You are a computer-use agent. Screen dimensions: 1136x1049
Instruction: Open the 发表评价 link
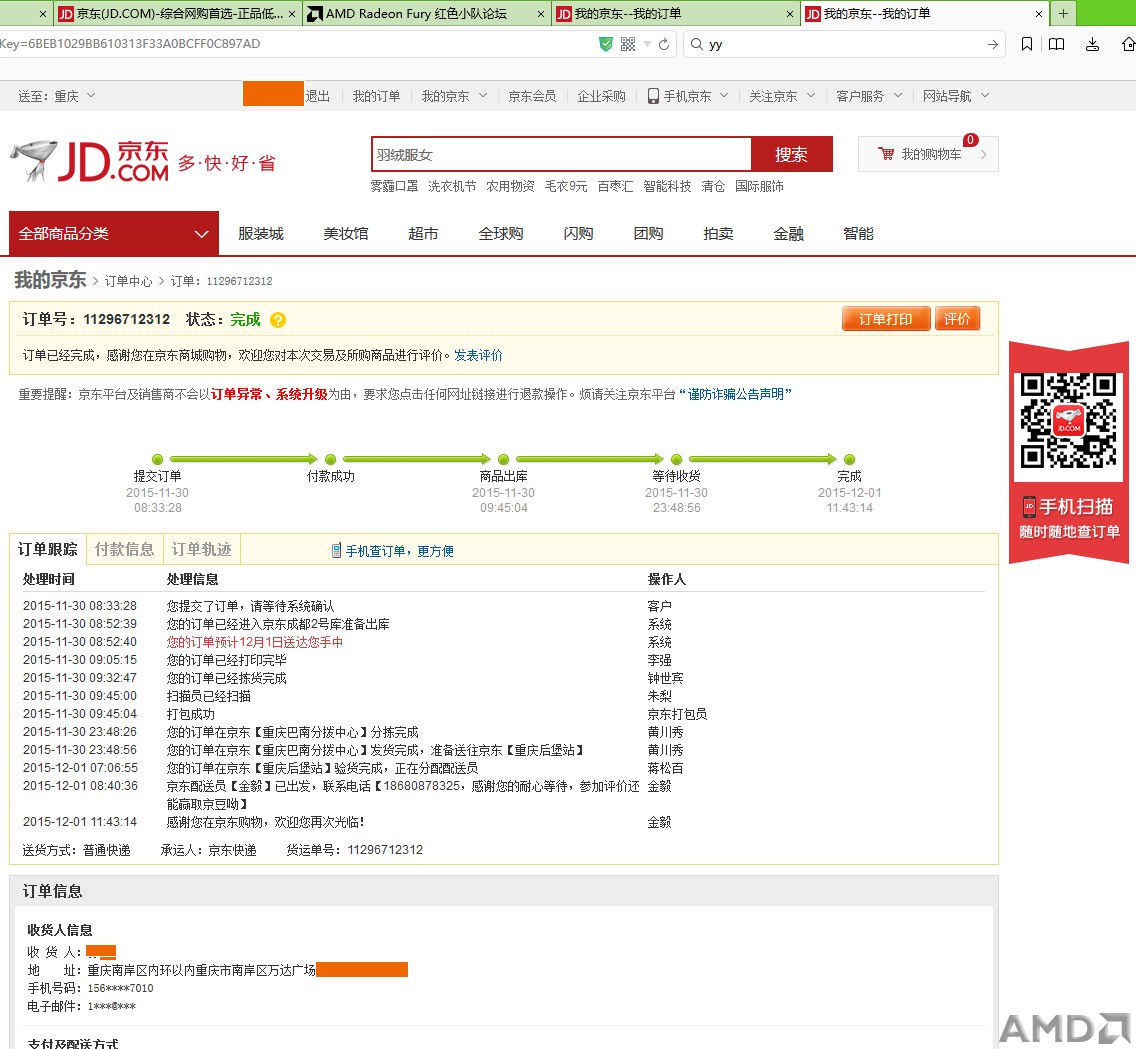(x=478, y=356)
